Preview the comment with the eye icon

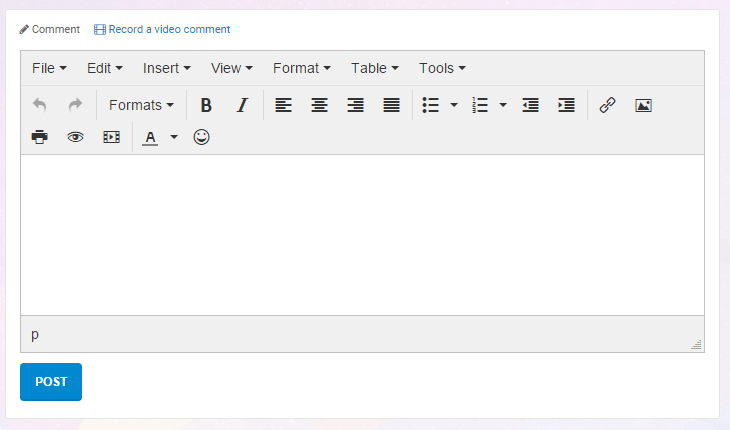pos(75,137)
